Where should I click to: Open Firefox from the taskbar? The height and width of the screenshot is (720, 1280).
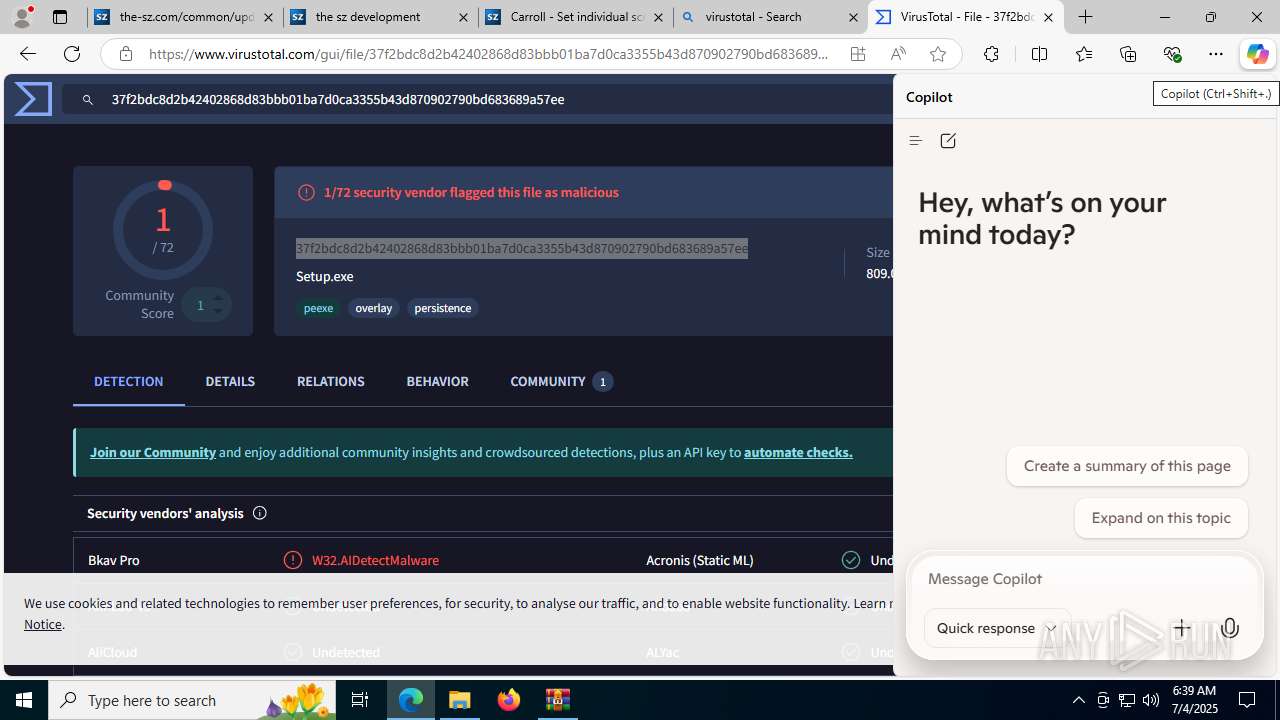[509, 700]
